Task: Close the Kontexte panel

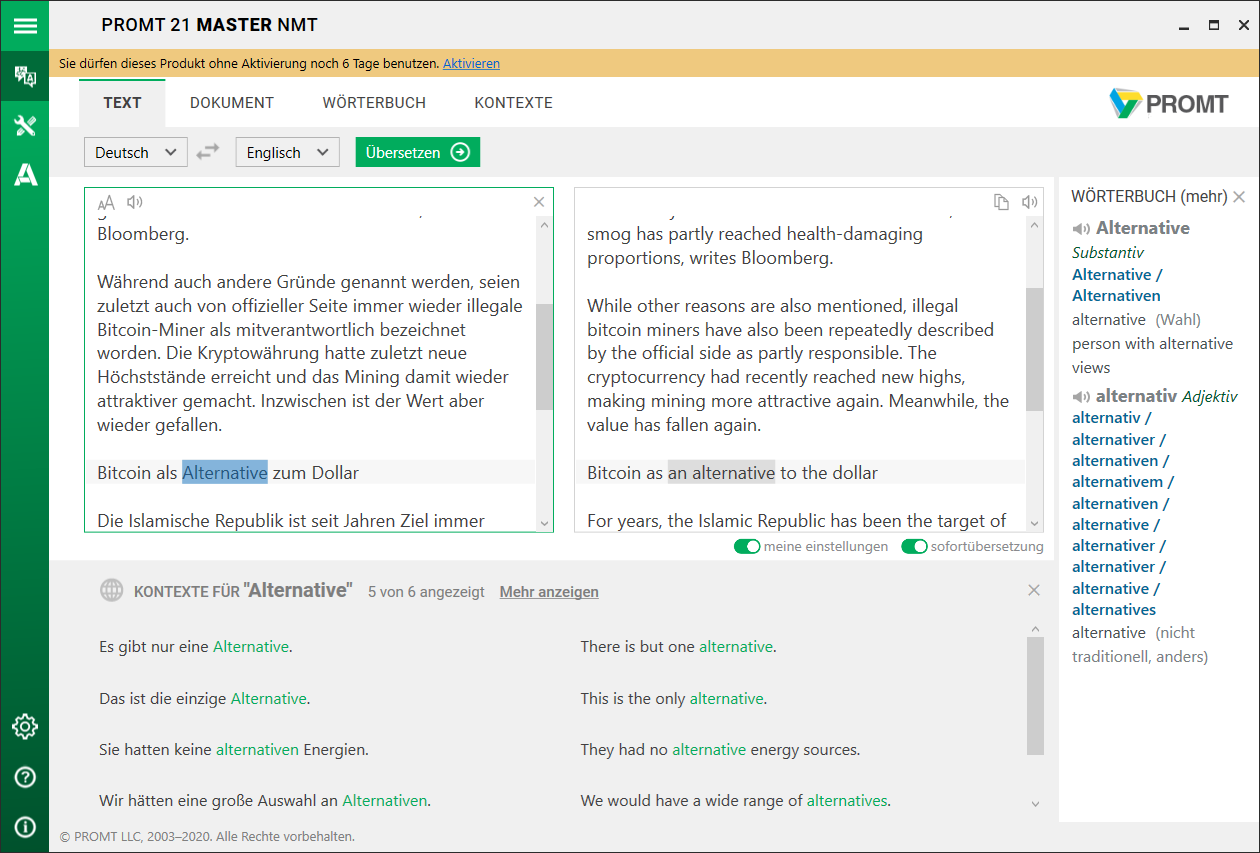Action: tap(1034, 591)
